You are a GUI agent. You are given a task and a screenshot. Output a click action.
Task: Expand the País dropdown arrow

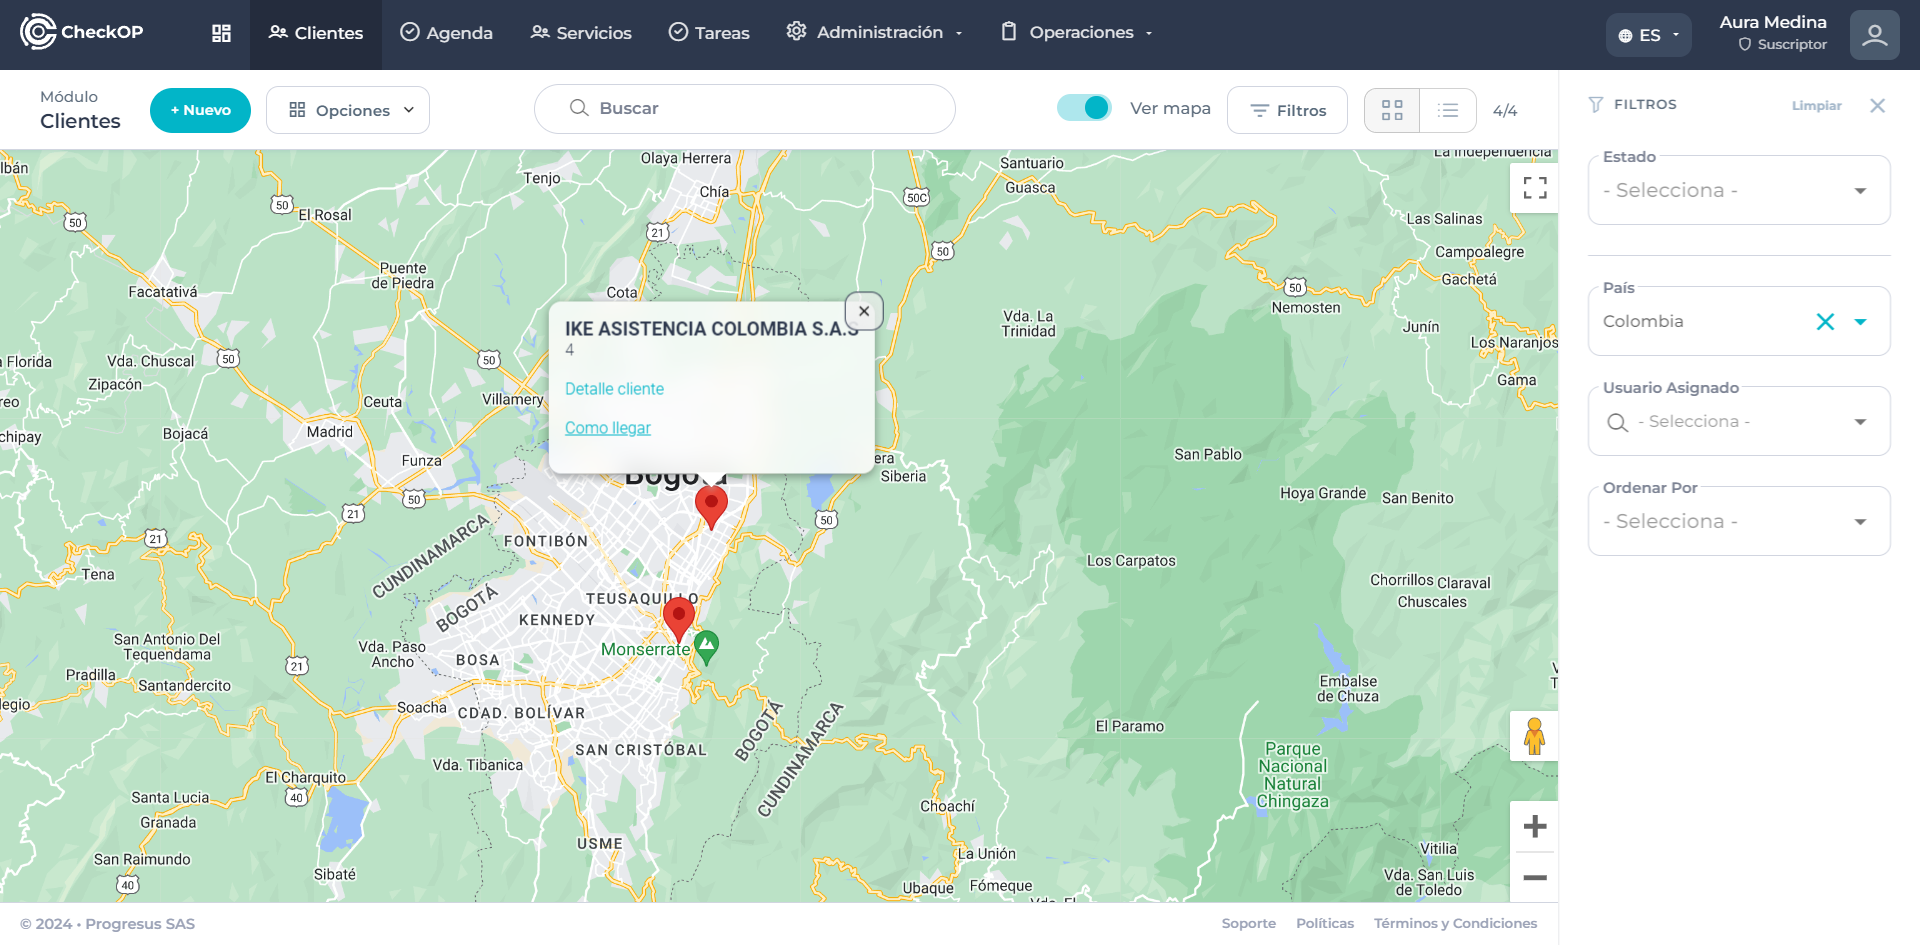pyautogui.click(x=1861, y=322)
